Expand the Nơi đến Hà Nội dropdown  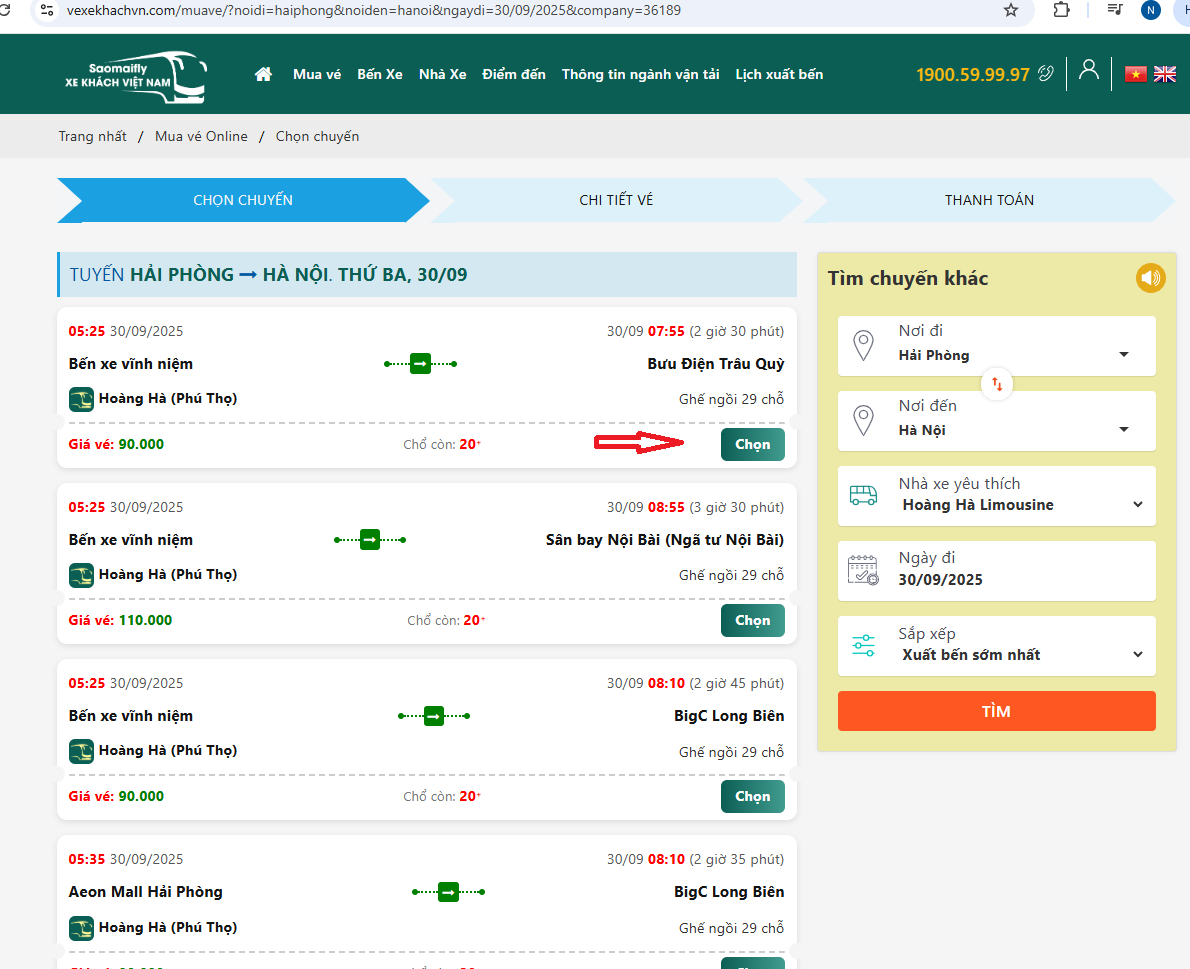pyautogui.click(x=1123, y=430)
